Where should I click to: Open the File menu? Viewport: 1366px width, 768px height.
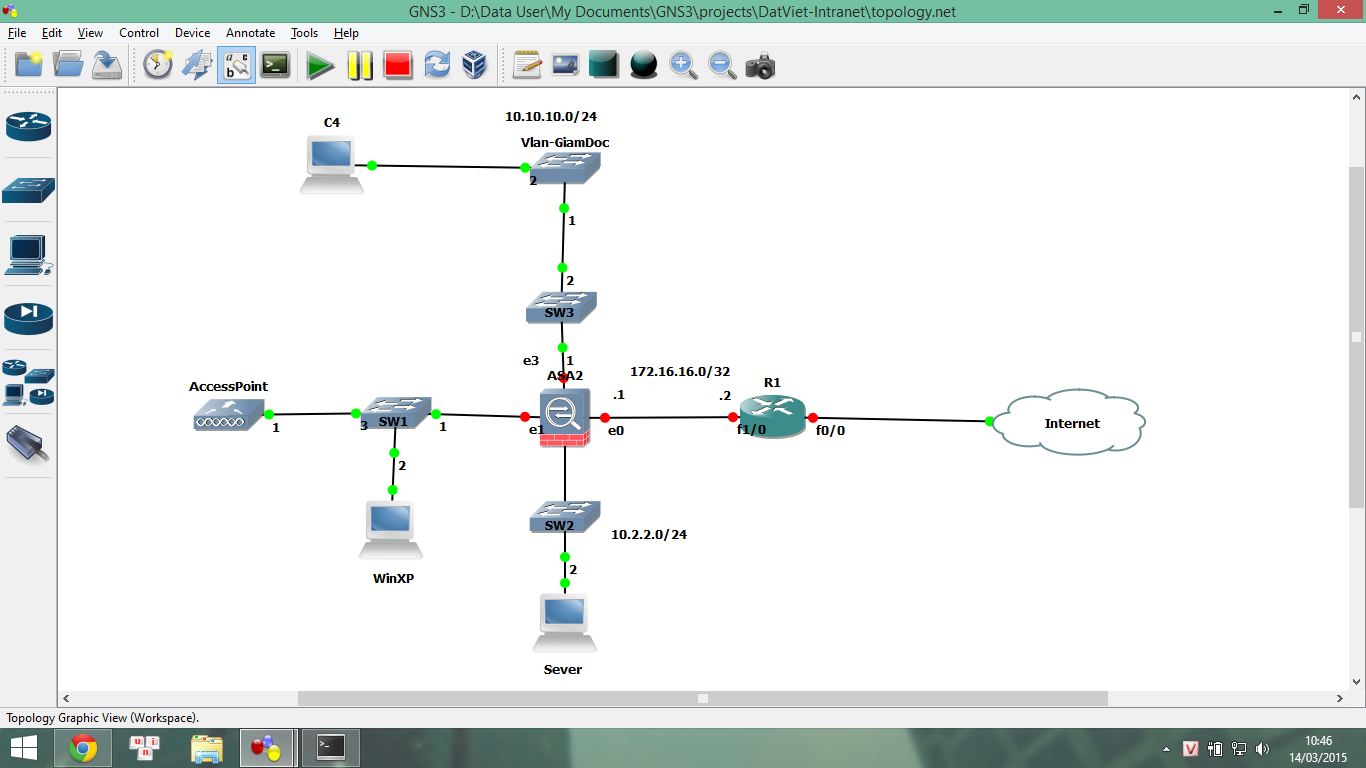[17, 33]
